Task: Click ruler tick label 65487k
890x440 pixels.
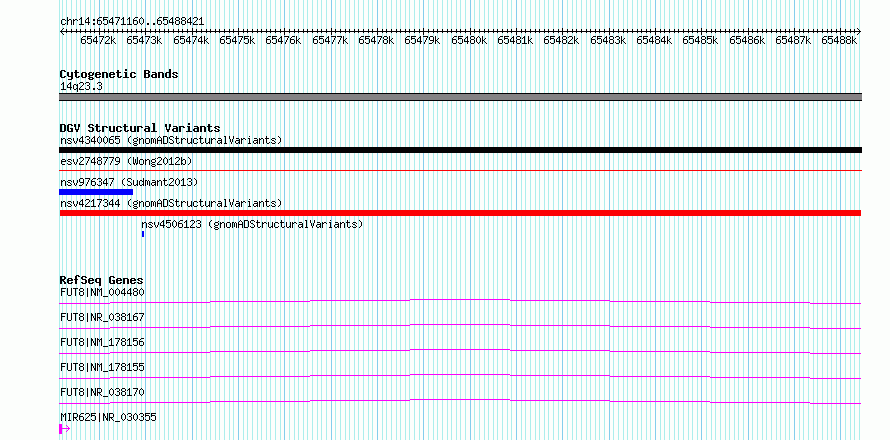Action: click(794, 40)
